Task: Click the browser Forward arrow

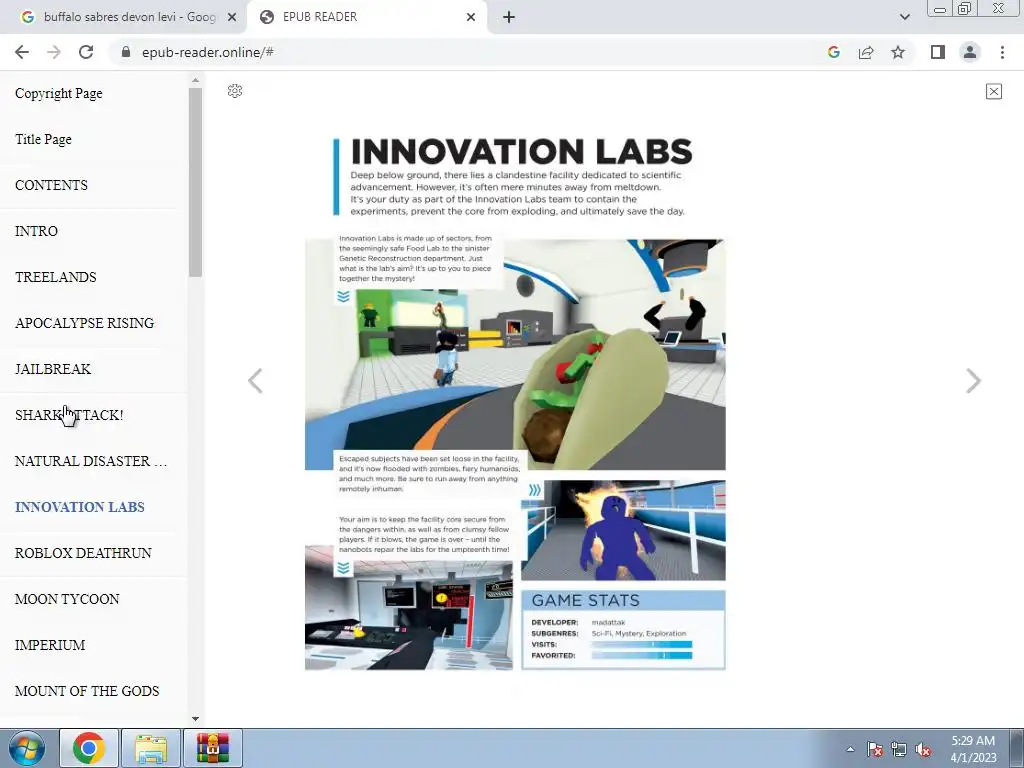Action: coord(54,52)
